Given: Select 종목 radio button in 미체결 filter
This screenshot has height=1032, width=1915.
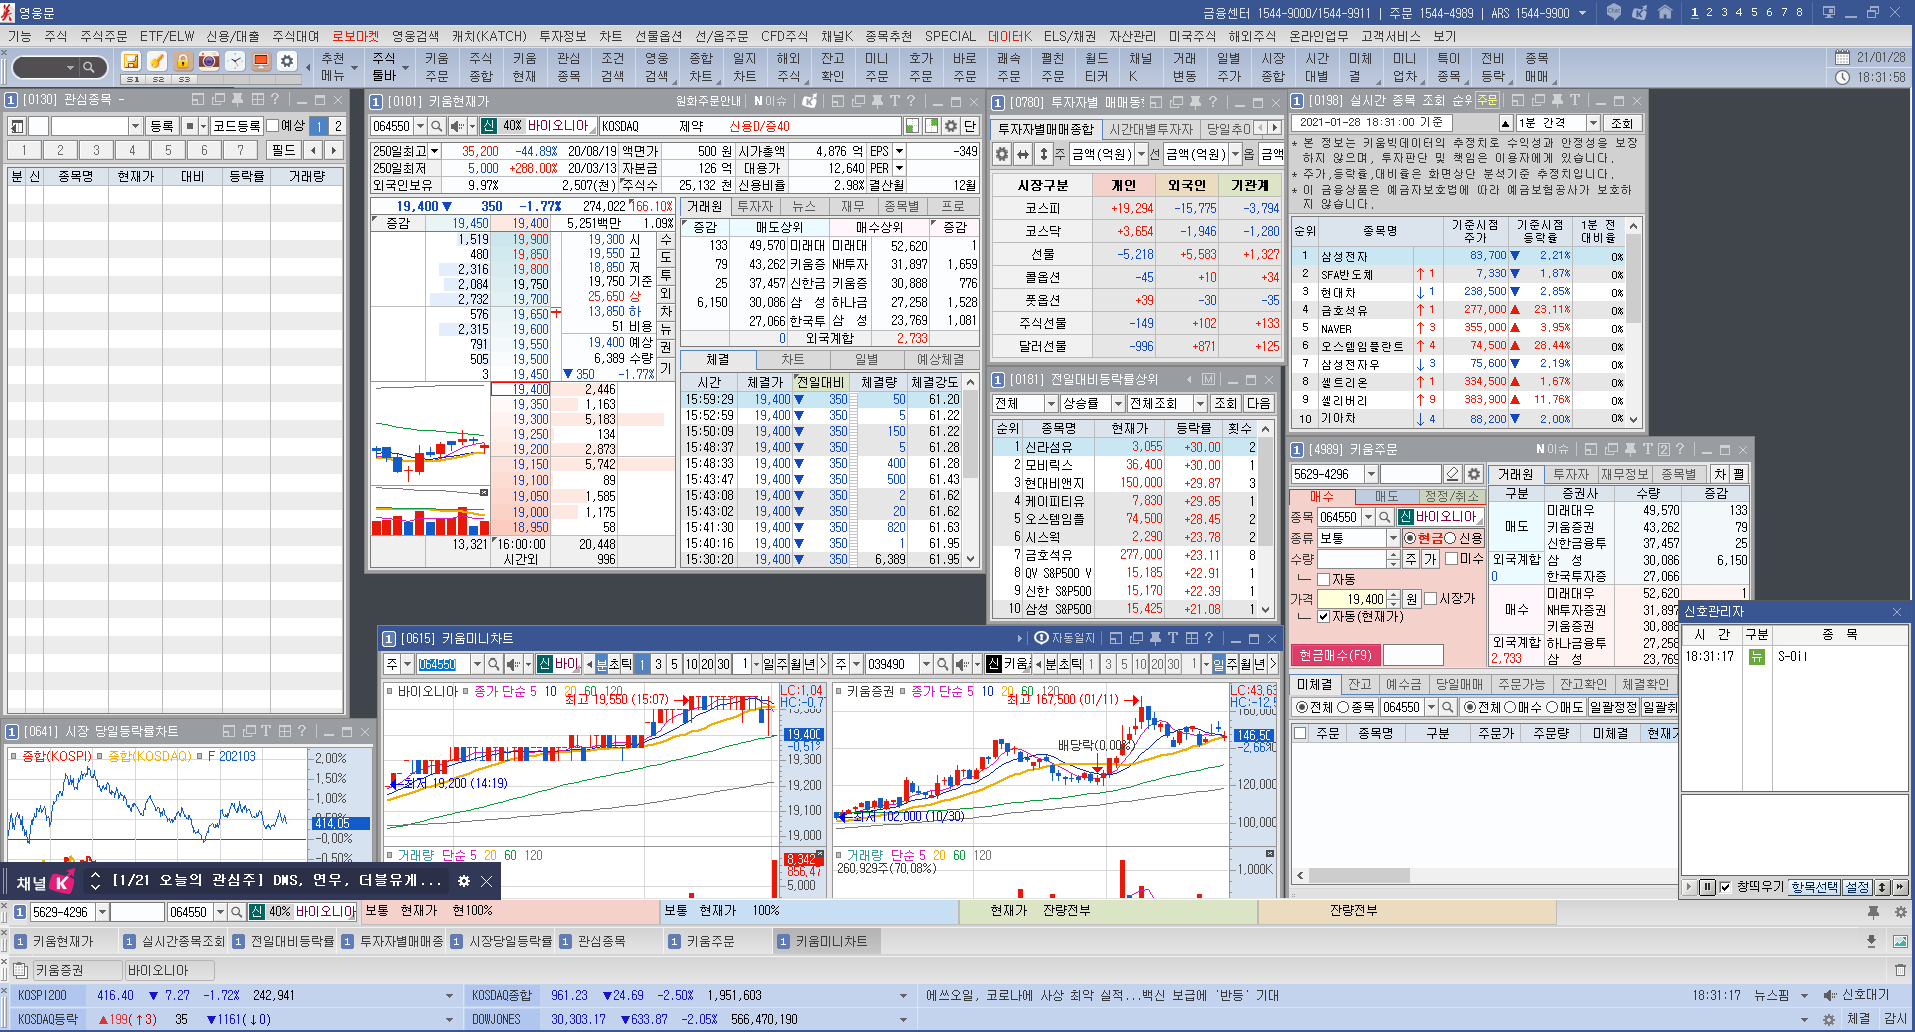Looking at the screenshot, I should tap(1343, 707).
